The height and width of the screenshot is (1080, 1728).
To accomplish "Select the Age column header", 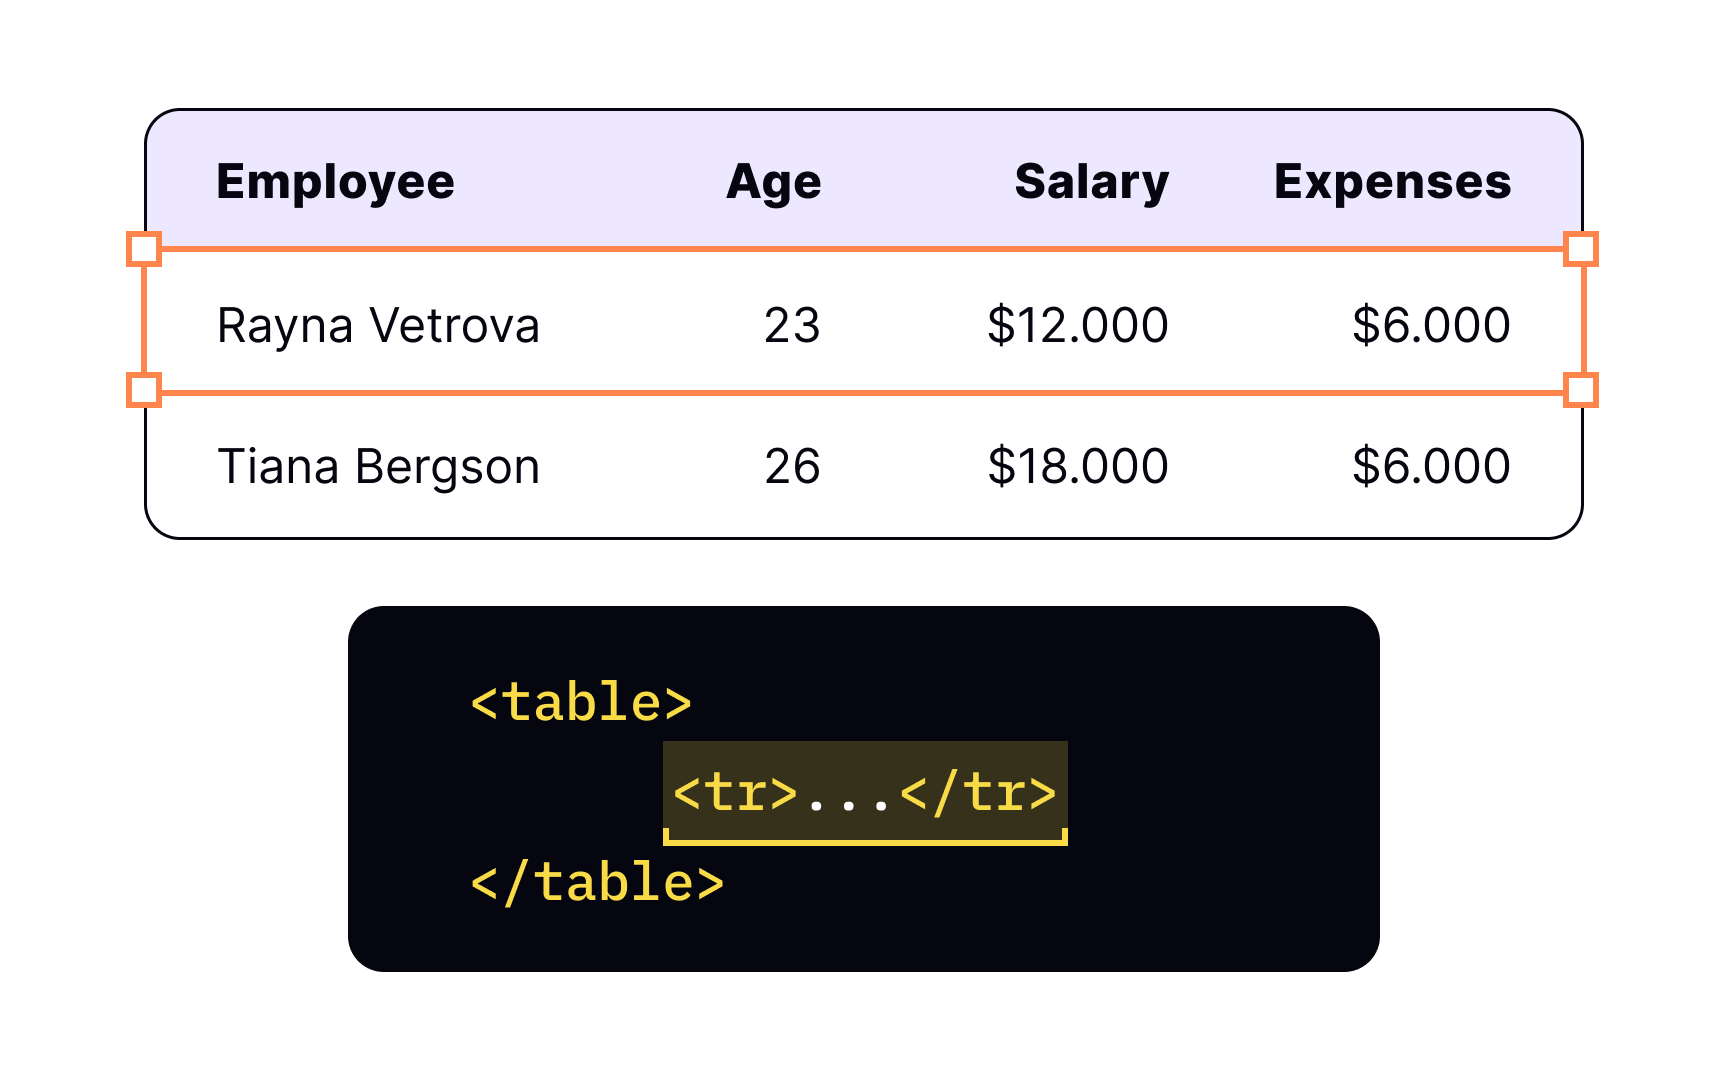I will [774, 183].
